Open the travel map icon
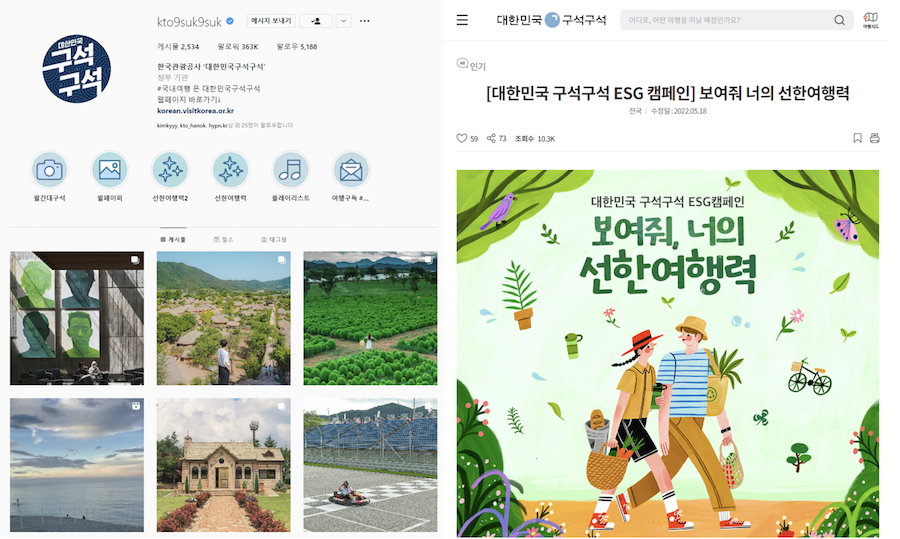The height and width of the screenshot is (539, 900). (x=871, y=20)
